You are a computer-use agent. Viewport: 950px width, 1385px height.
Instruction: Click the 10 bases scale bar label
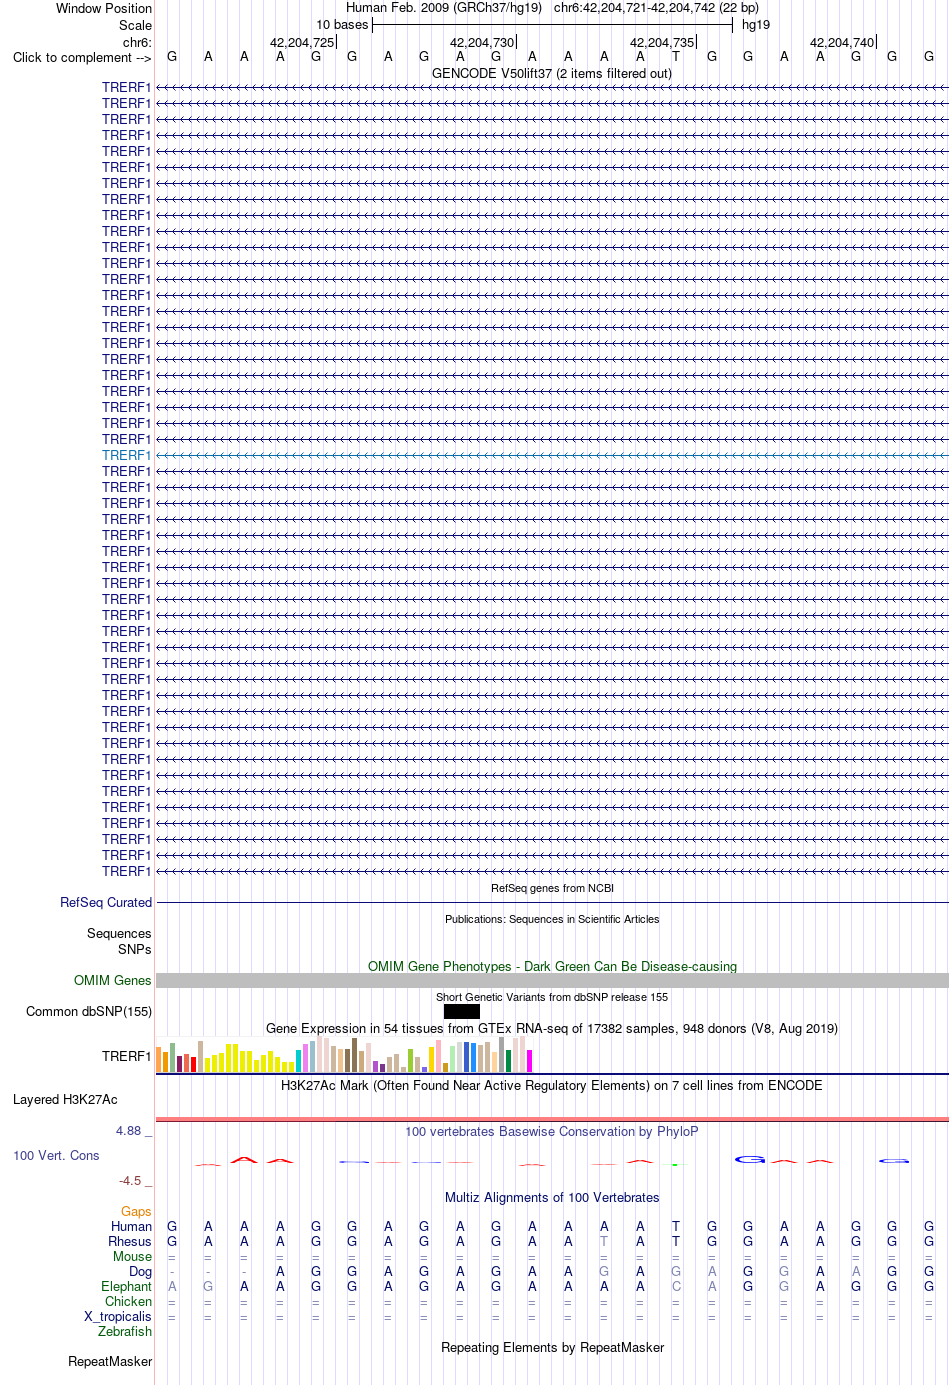pos(342,25)
